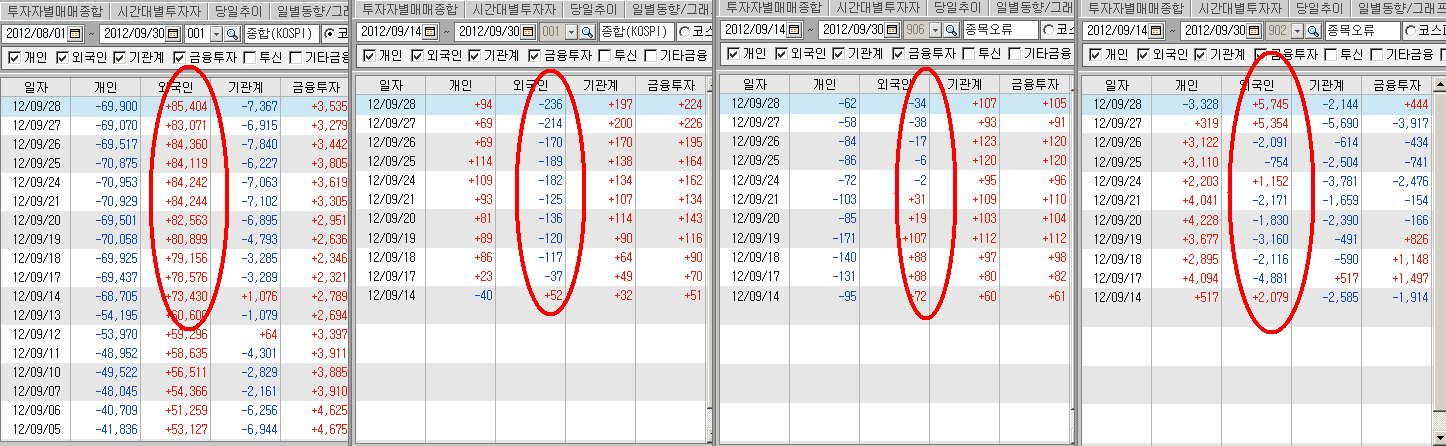
Task: Open end date calendar in the 2012/08/01 panel
Action: coord(171,33)
